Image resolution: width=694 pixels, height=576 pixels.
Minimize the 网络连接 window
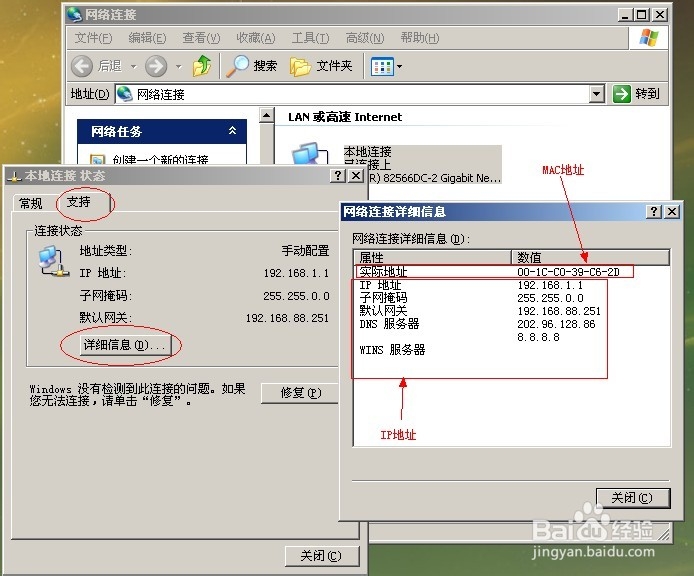625,15
